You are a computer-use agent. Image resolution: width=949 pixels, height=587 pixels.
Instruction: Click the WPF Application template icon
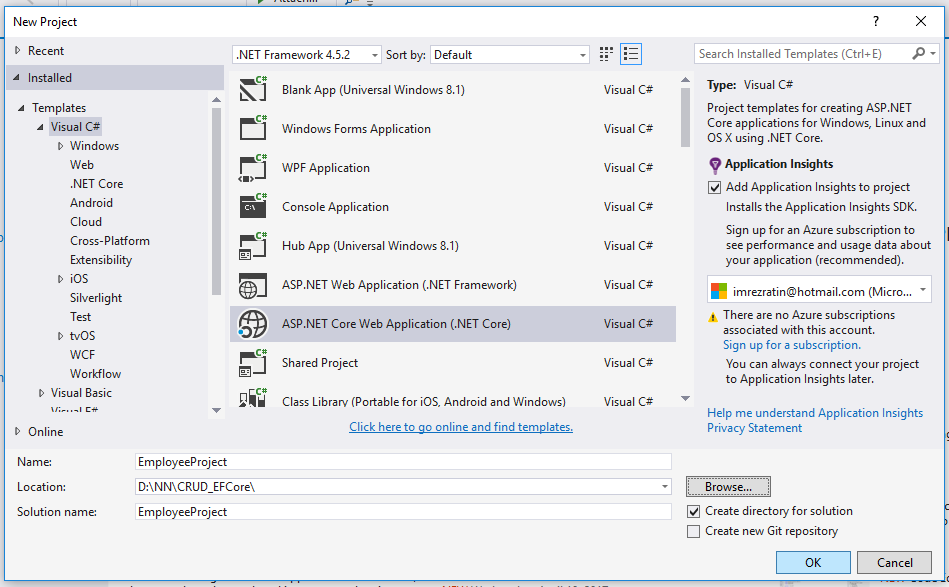tap(253, 168)
